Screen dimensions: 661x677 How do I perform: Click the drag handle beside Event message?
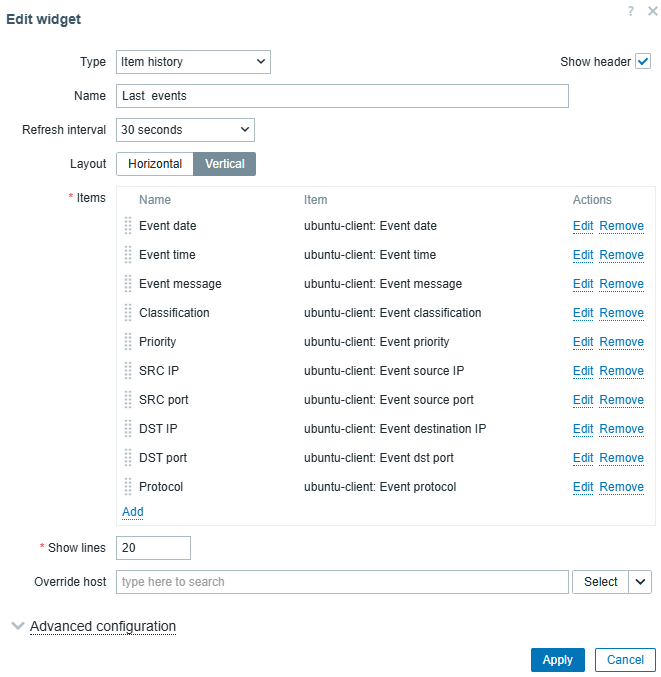coord(128,284)
